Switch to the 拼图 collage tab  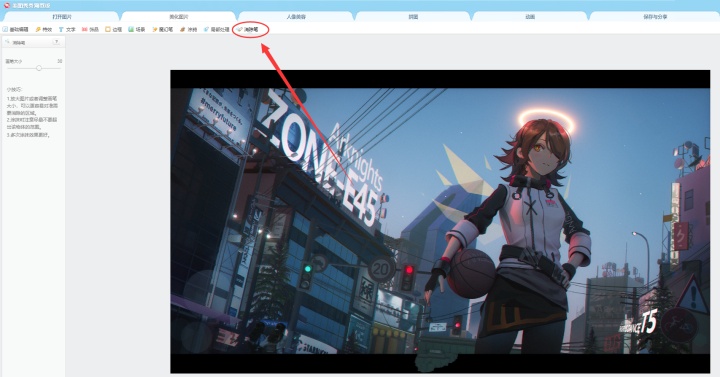[x=413, y=17]
